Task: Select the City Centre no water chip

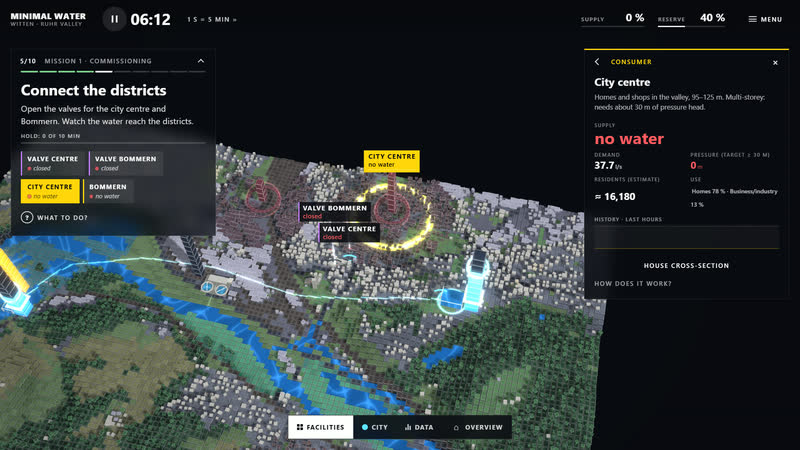Action: 50,191
